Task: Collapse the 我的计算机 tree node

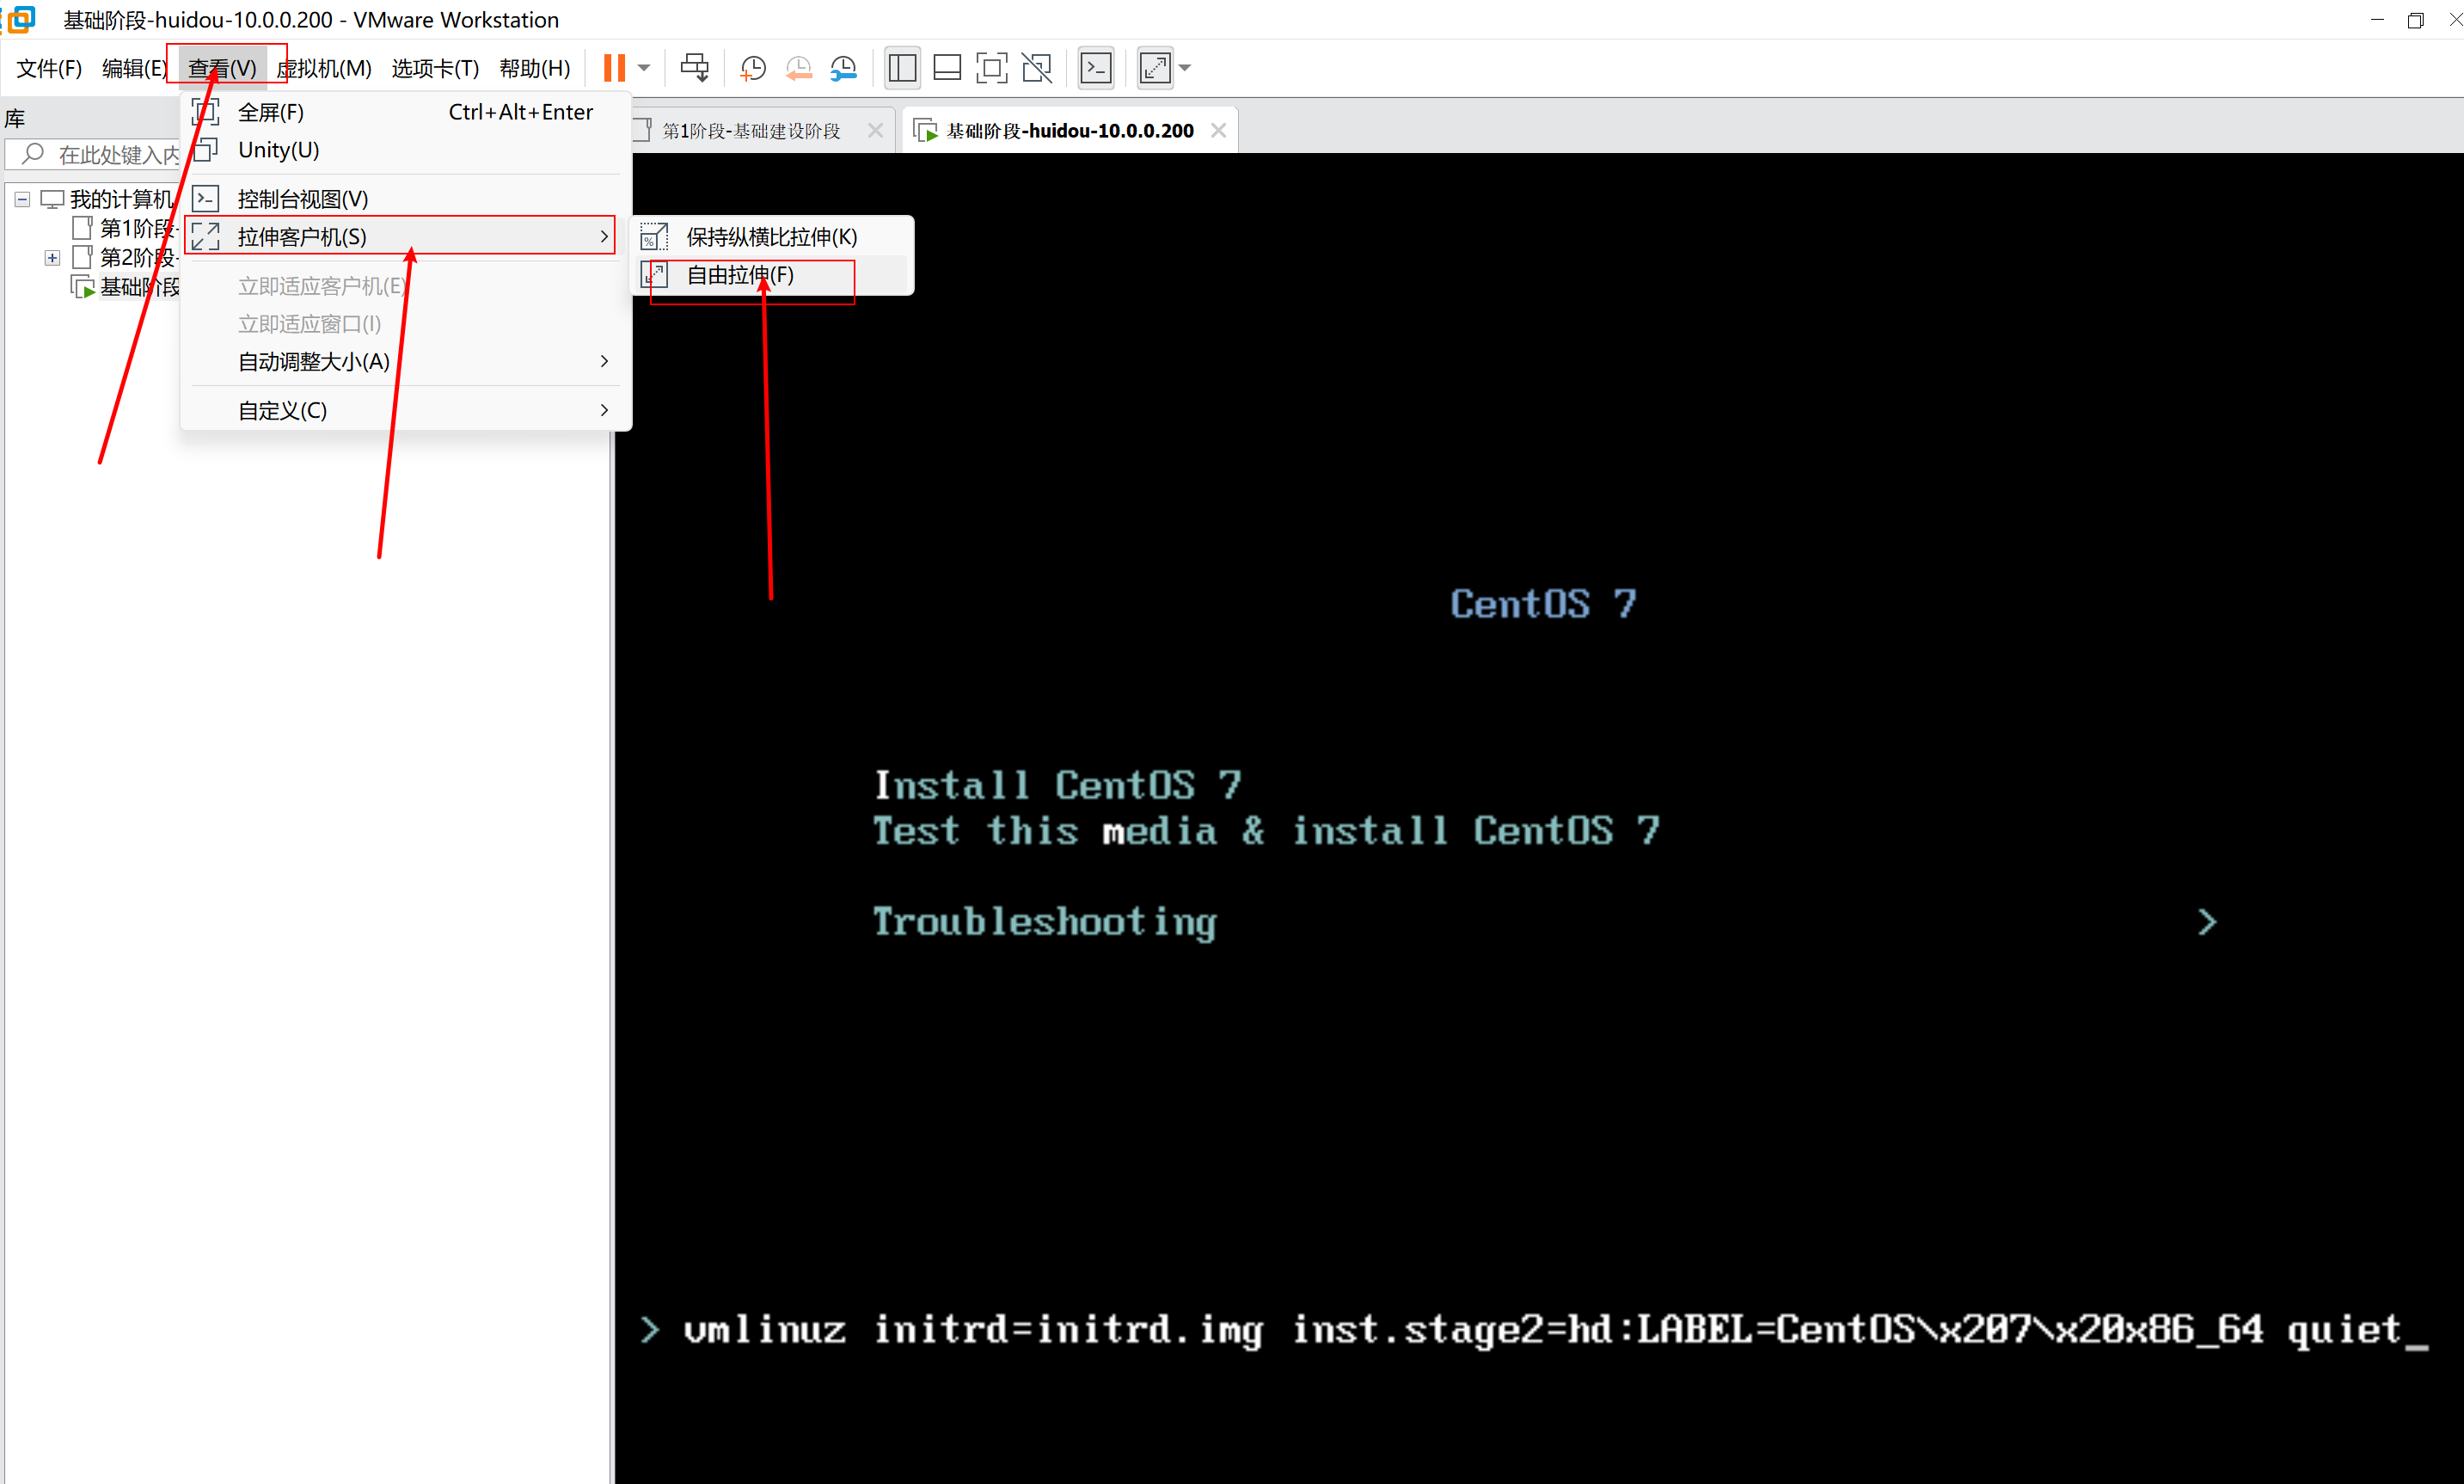Action: click(22, 199)
